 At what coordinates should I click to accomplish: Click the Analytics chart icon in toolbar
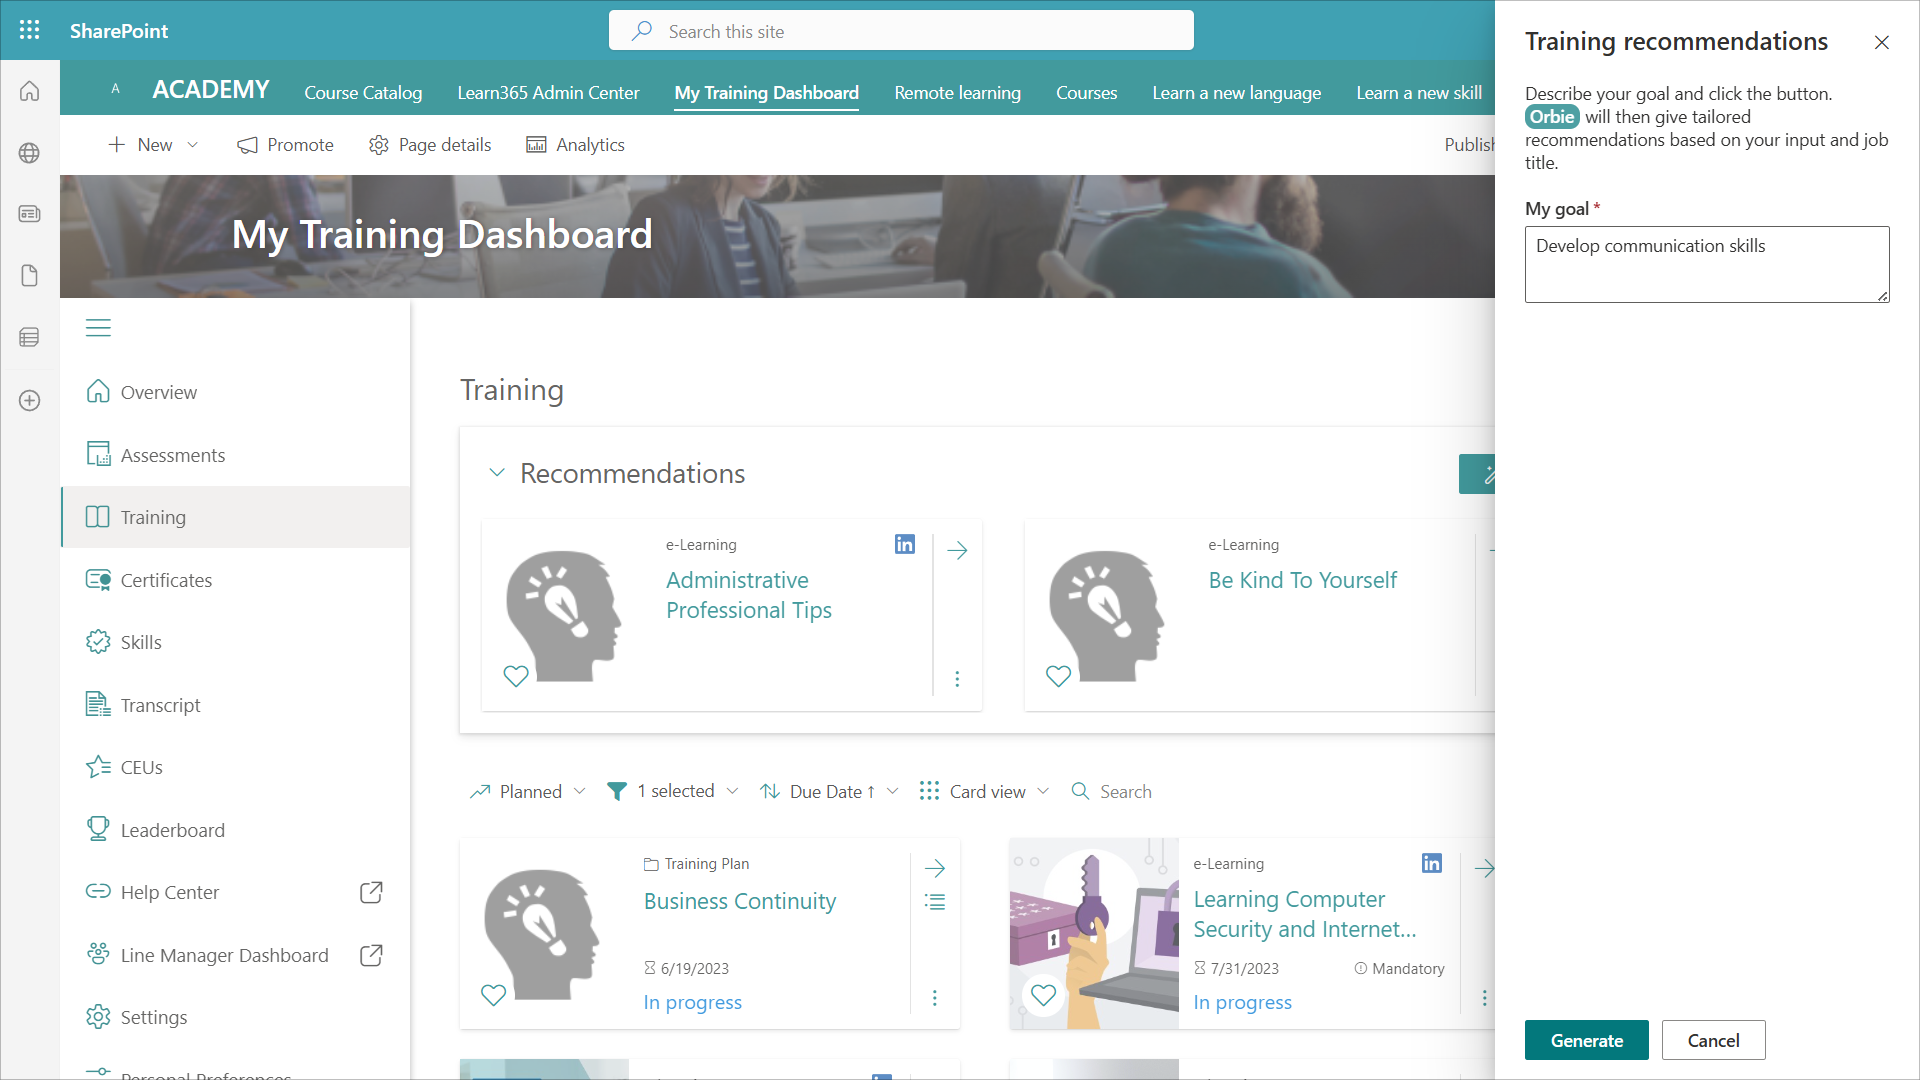[x=536, y=145]
